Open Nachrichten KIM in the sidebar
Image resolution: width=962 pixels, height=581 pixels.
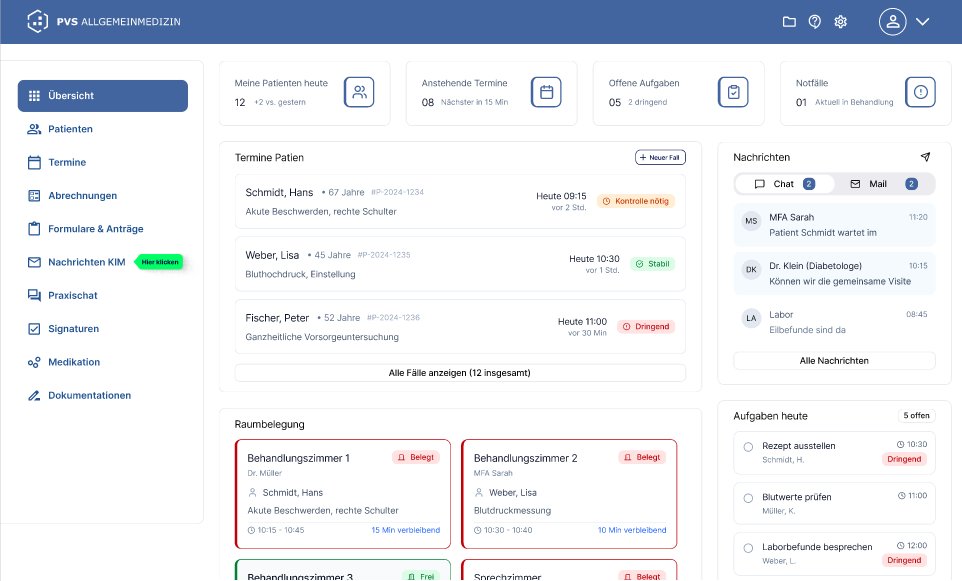coord(76,262)
